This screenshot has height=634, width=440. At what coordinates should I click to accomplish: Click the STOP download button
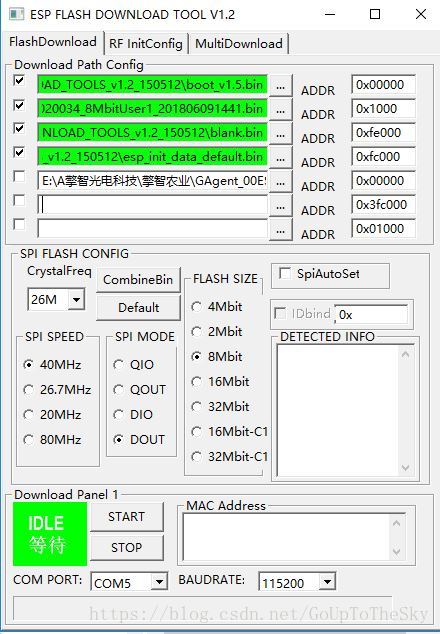pyautogui.click(x=127, y=547)
